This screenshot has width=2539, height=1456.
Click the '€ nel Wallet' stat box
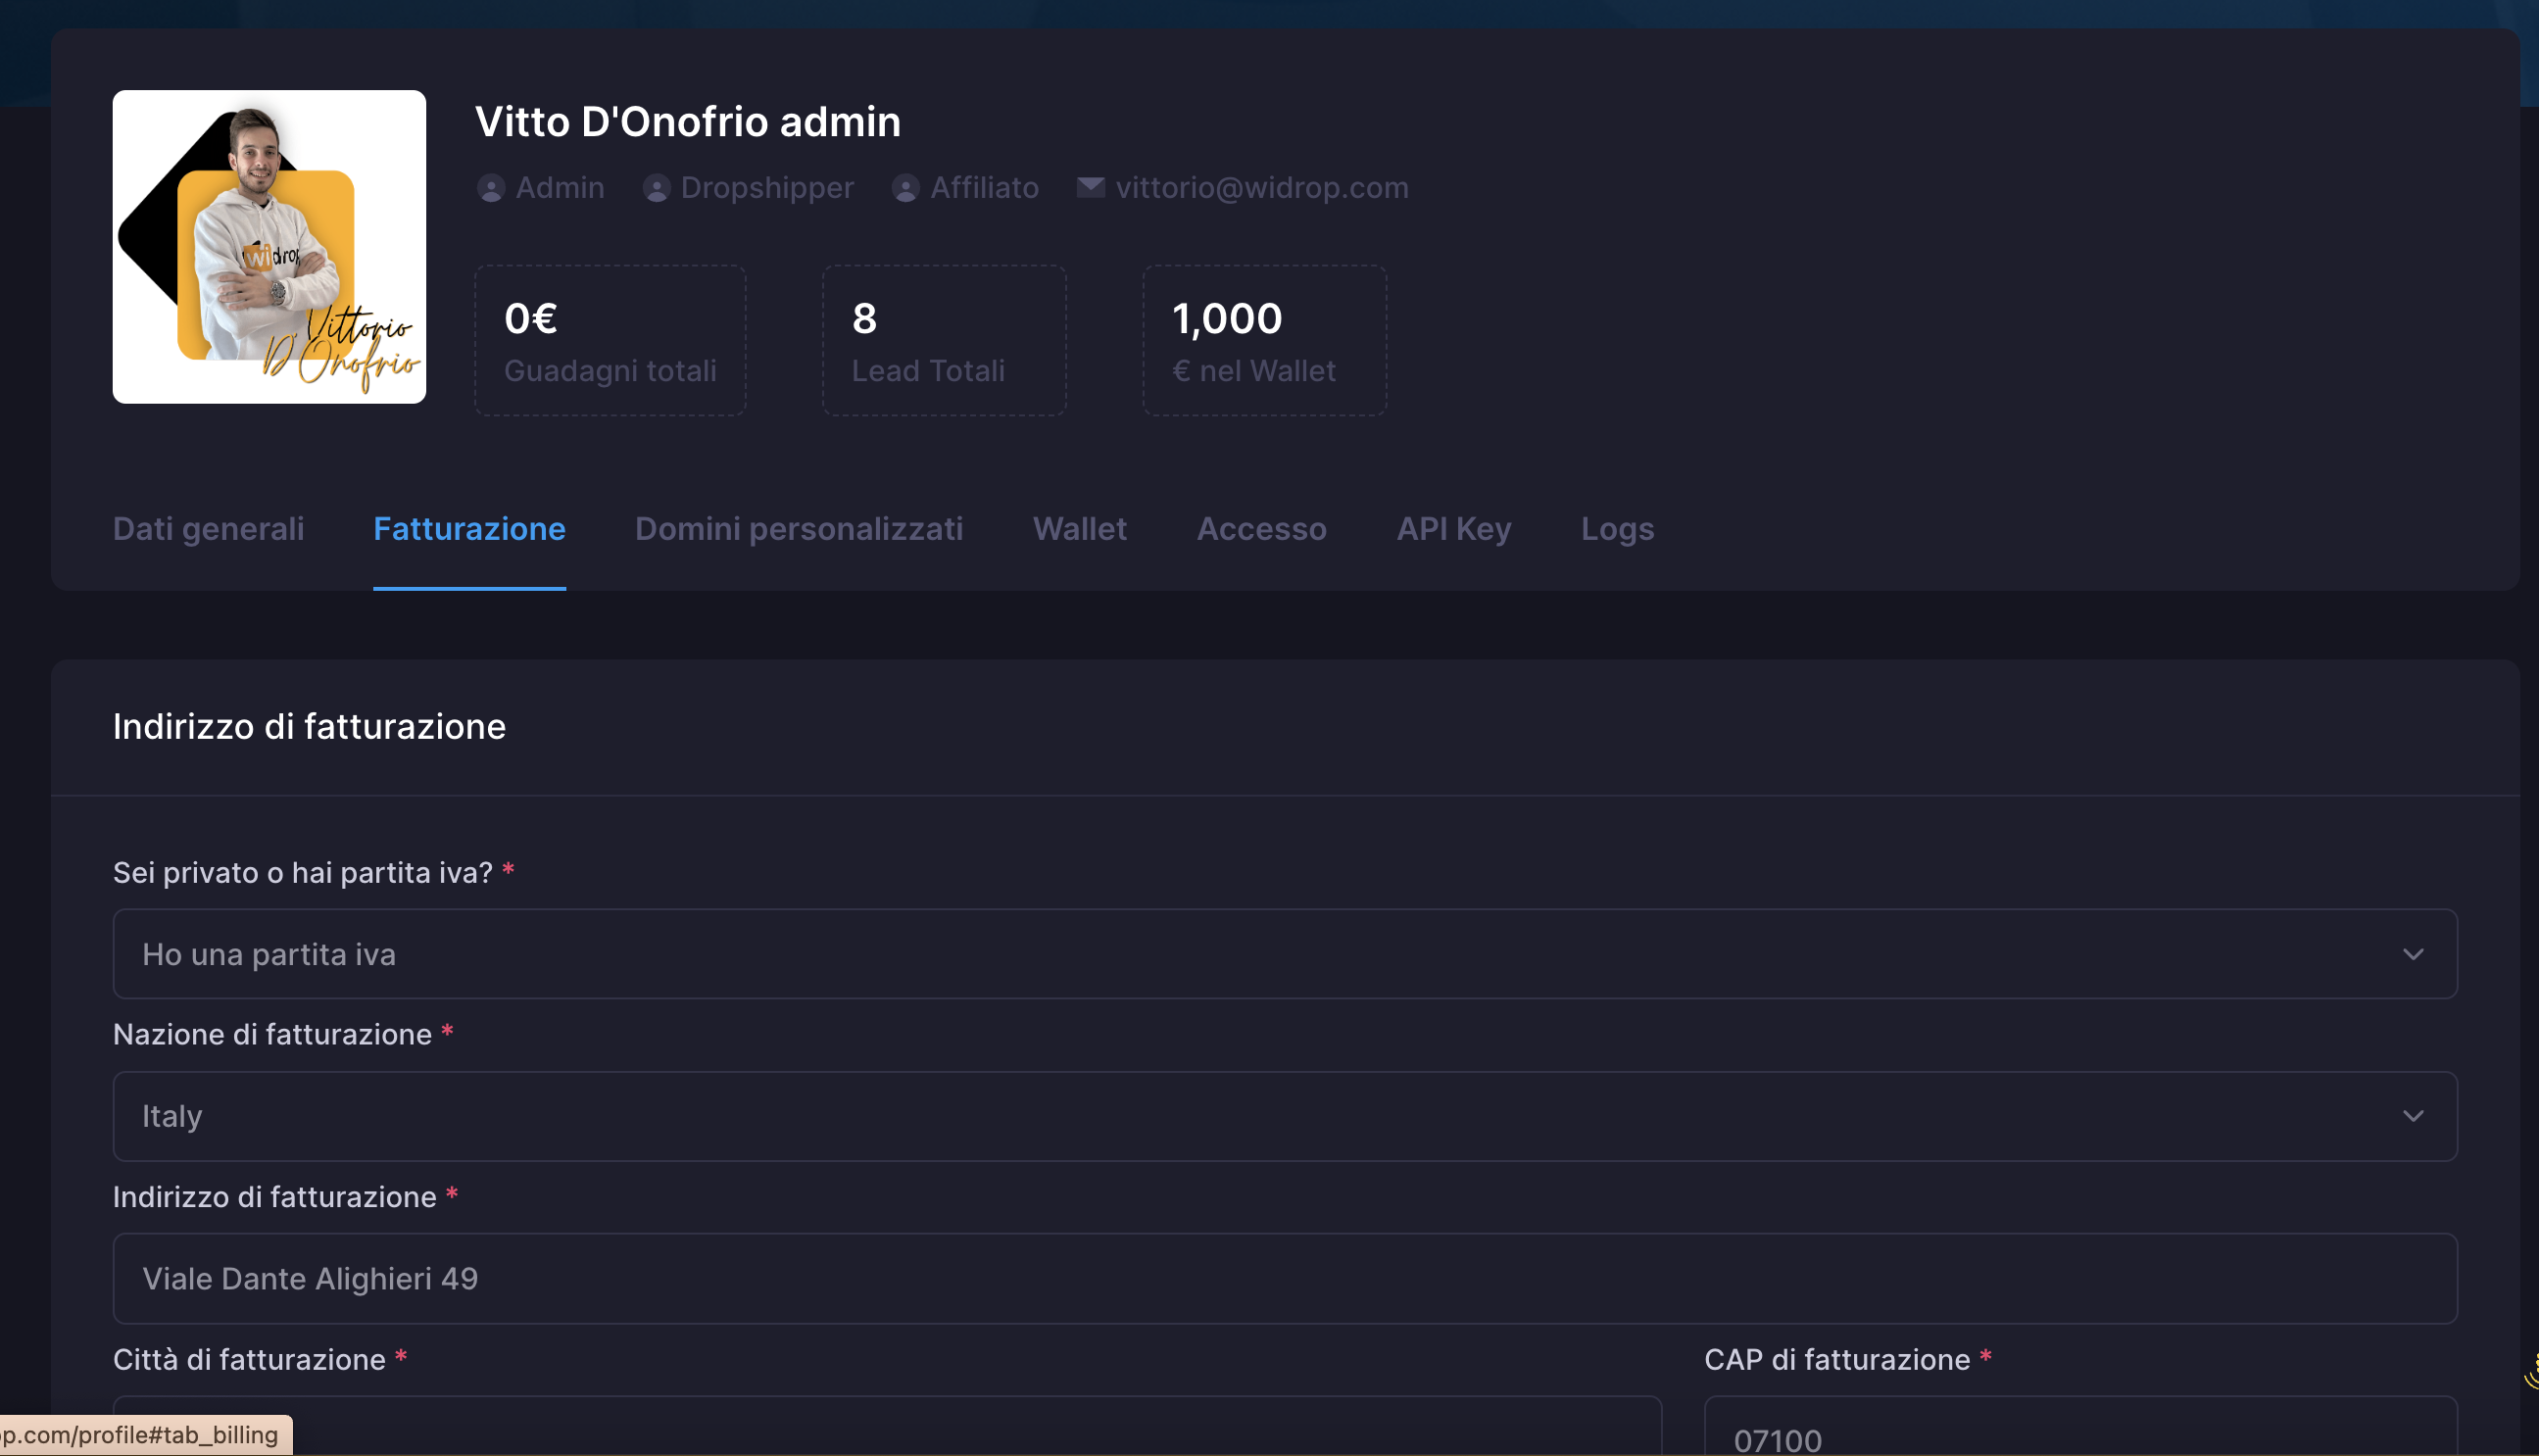(1264, 340)
